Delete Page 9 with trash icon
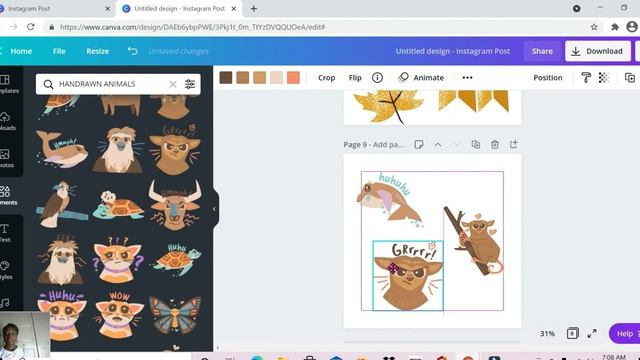Screen dimensions: 640x360 pos(495,144)
